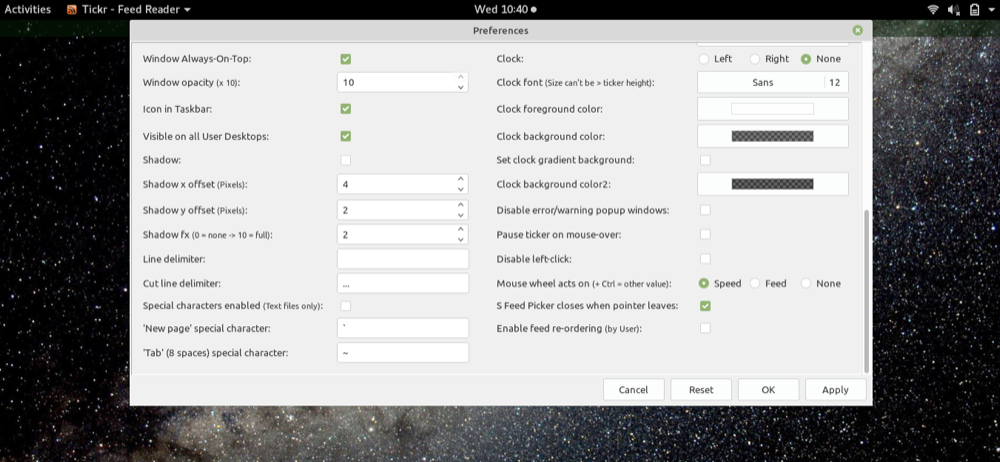Viewport: 1000px width, 462px height.
Task: Click the Line delimiter input field
Action: [x=403, y=259]
